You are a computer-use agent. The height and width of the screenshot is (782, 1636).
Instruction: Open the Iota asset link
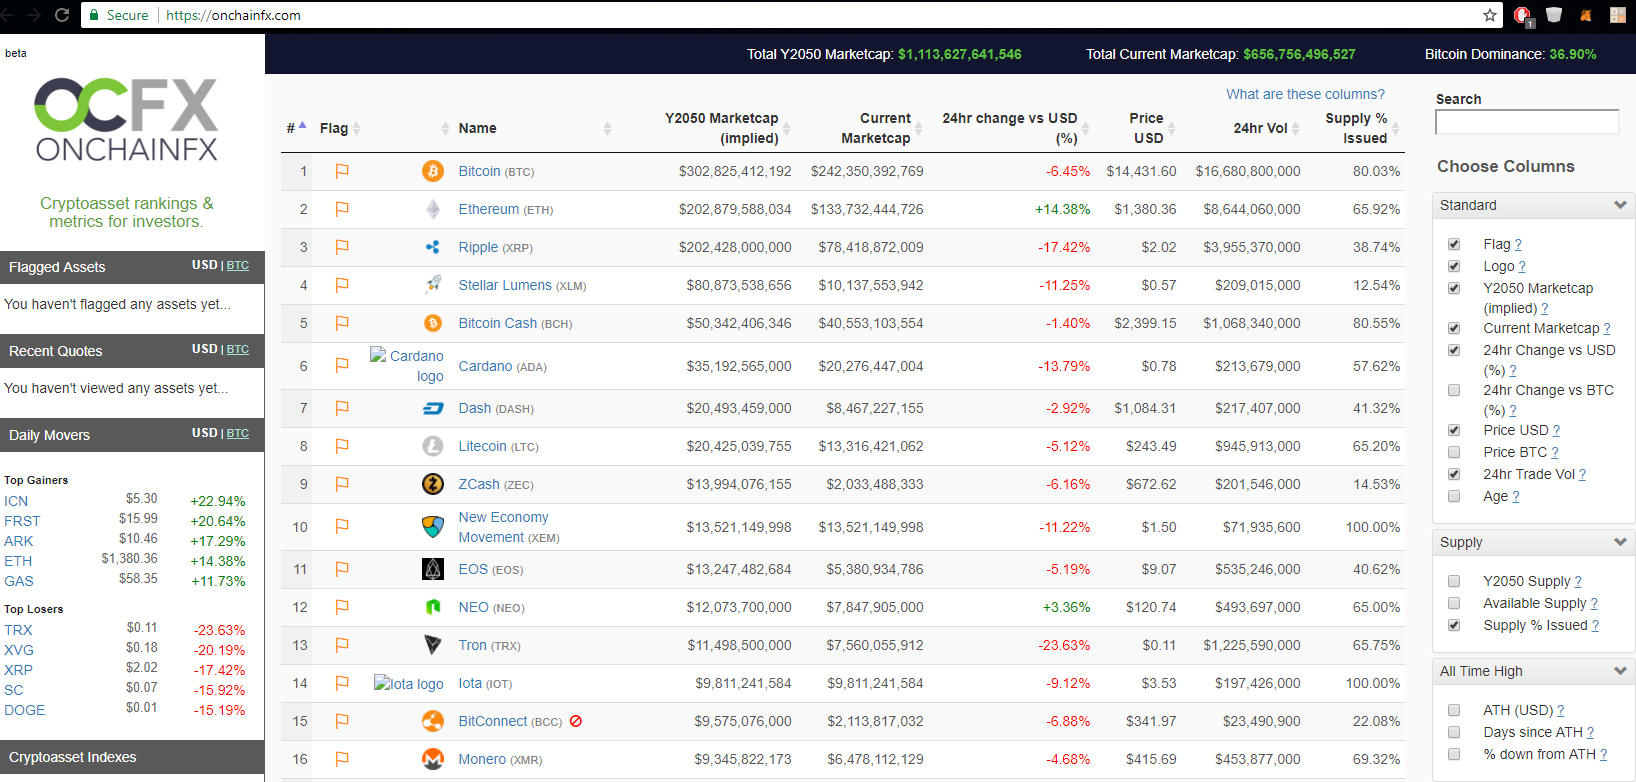[470, 683]
